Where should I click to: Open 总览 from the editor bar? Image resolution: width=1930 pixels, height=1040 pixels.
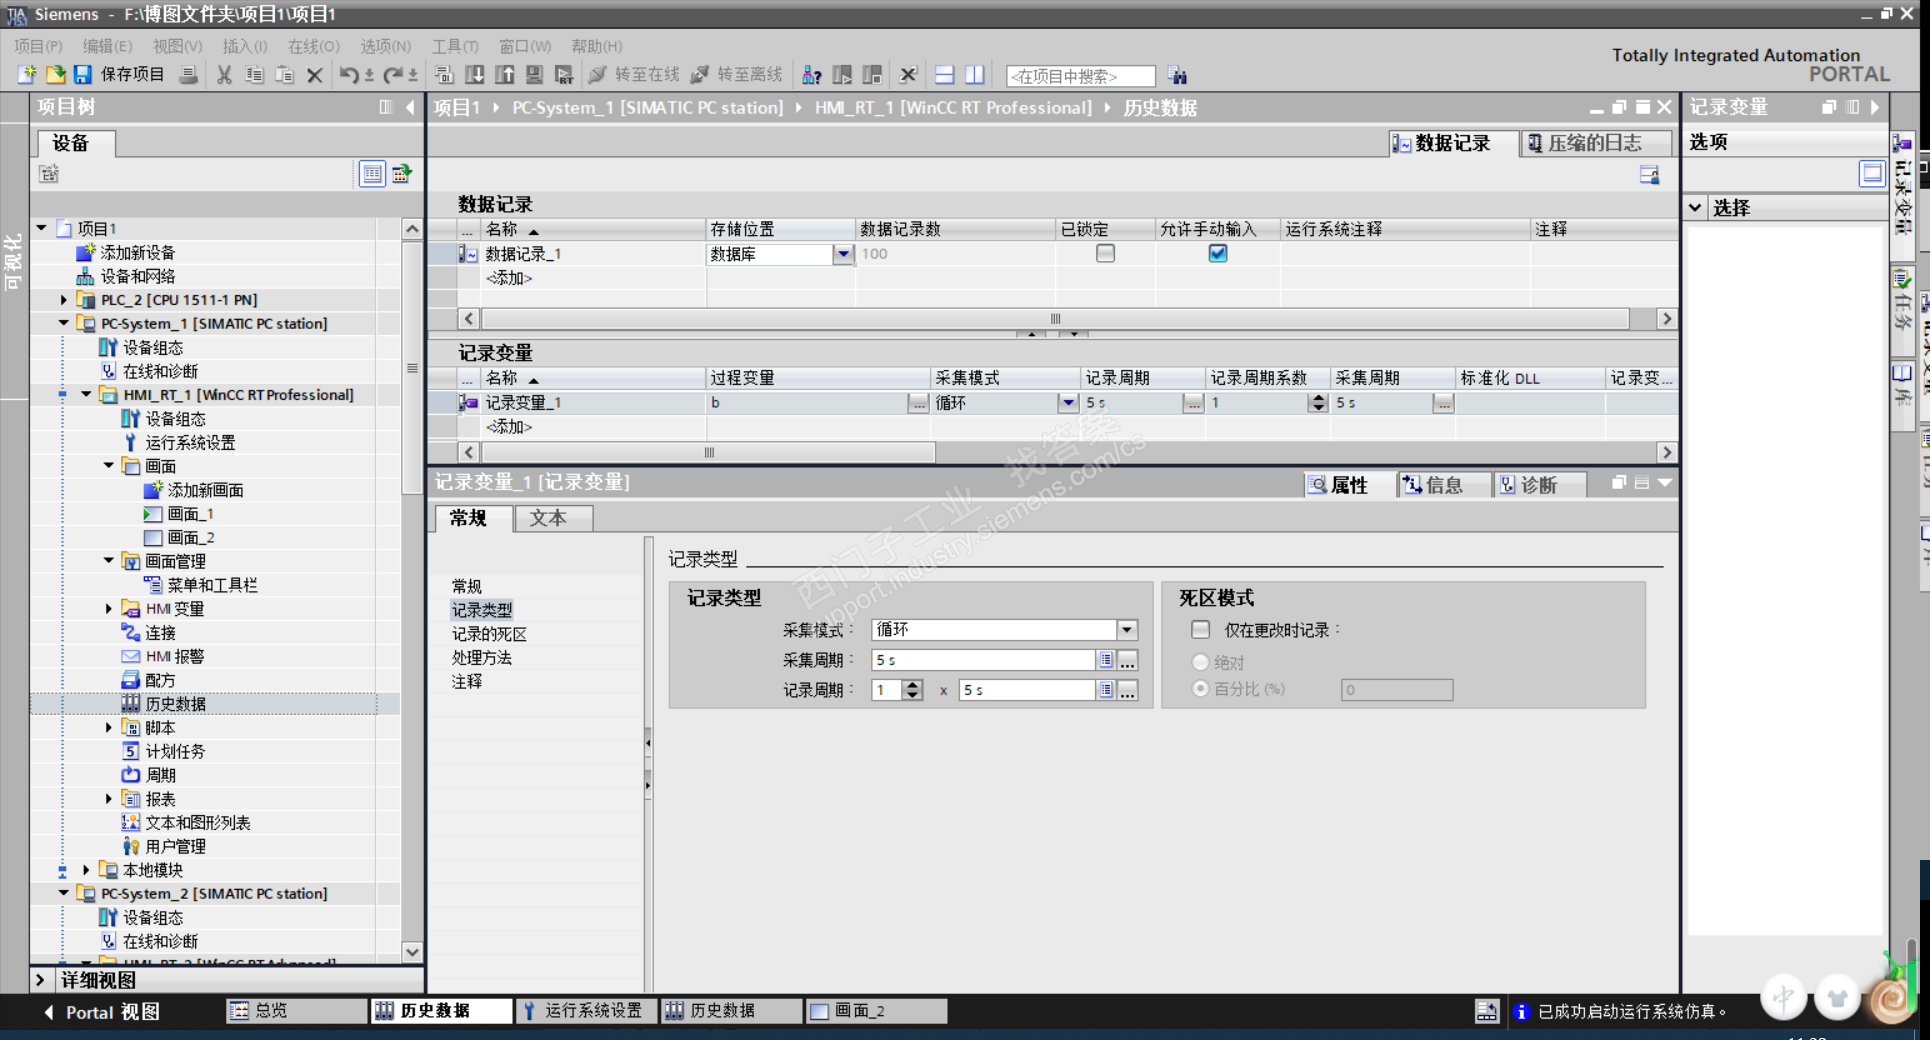tap(297, 1011)
